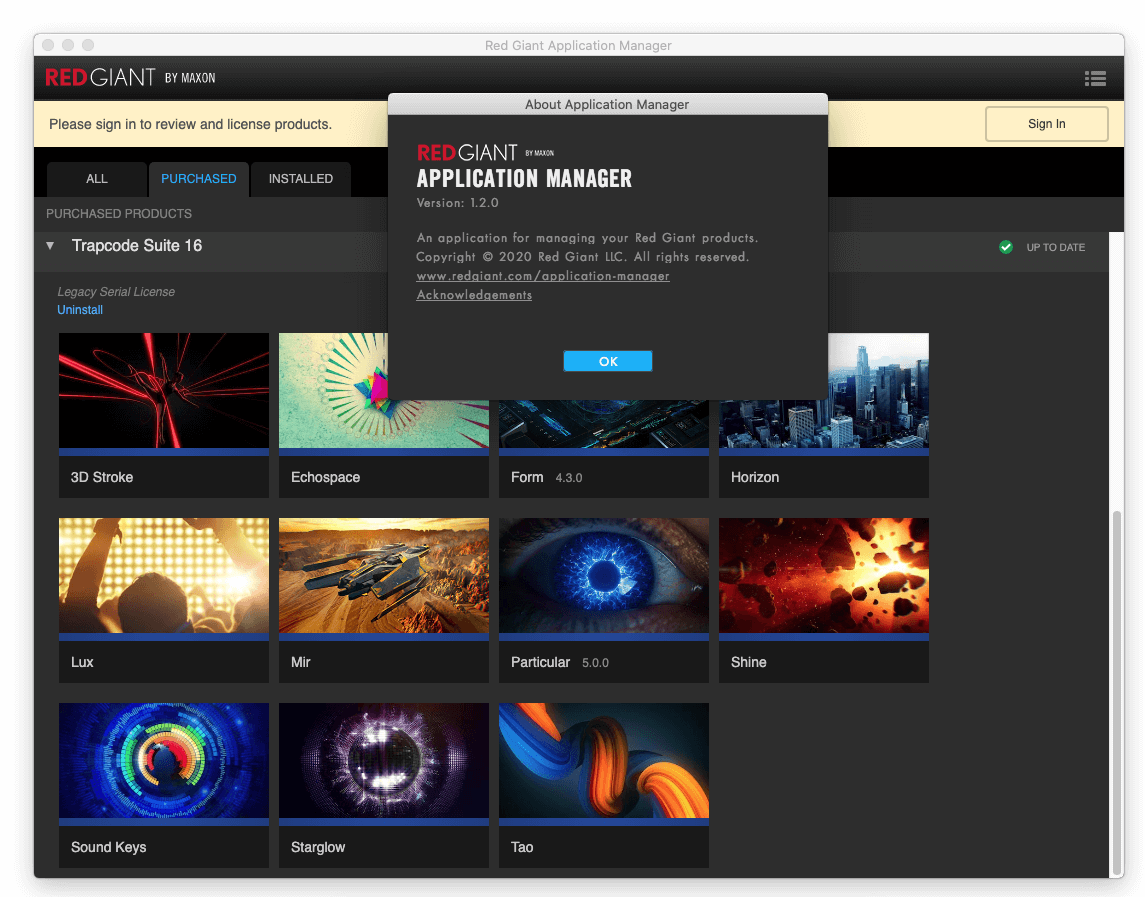Click the Uninstall link
Viewport: 1145px width, 897px height.
[80, 310]
